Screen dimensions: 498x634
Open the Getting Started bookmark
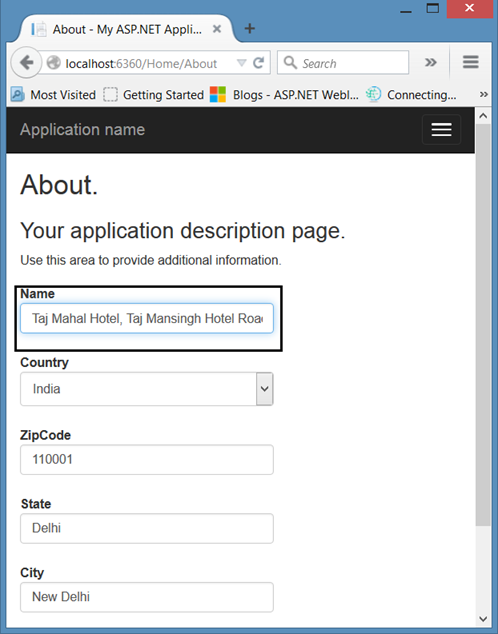pos(153,95)
